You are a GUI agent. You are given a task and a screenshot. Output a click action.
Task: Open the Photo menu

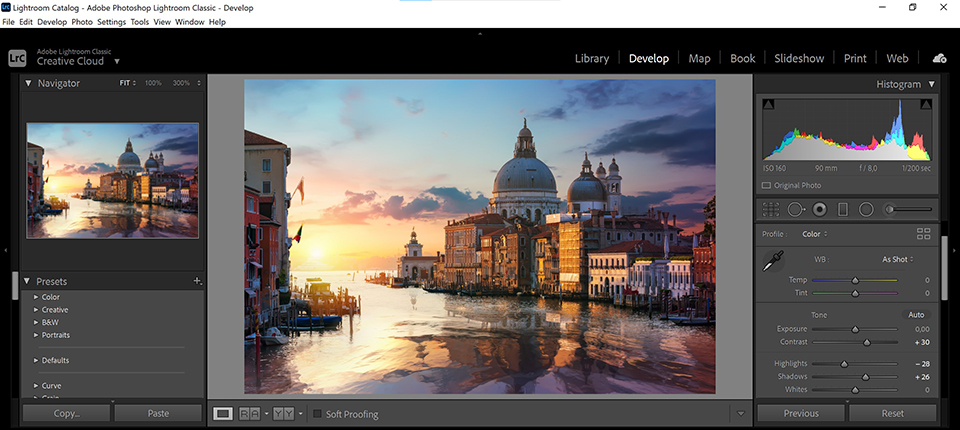82,22
